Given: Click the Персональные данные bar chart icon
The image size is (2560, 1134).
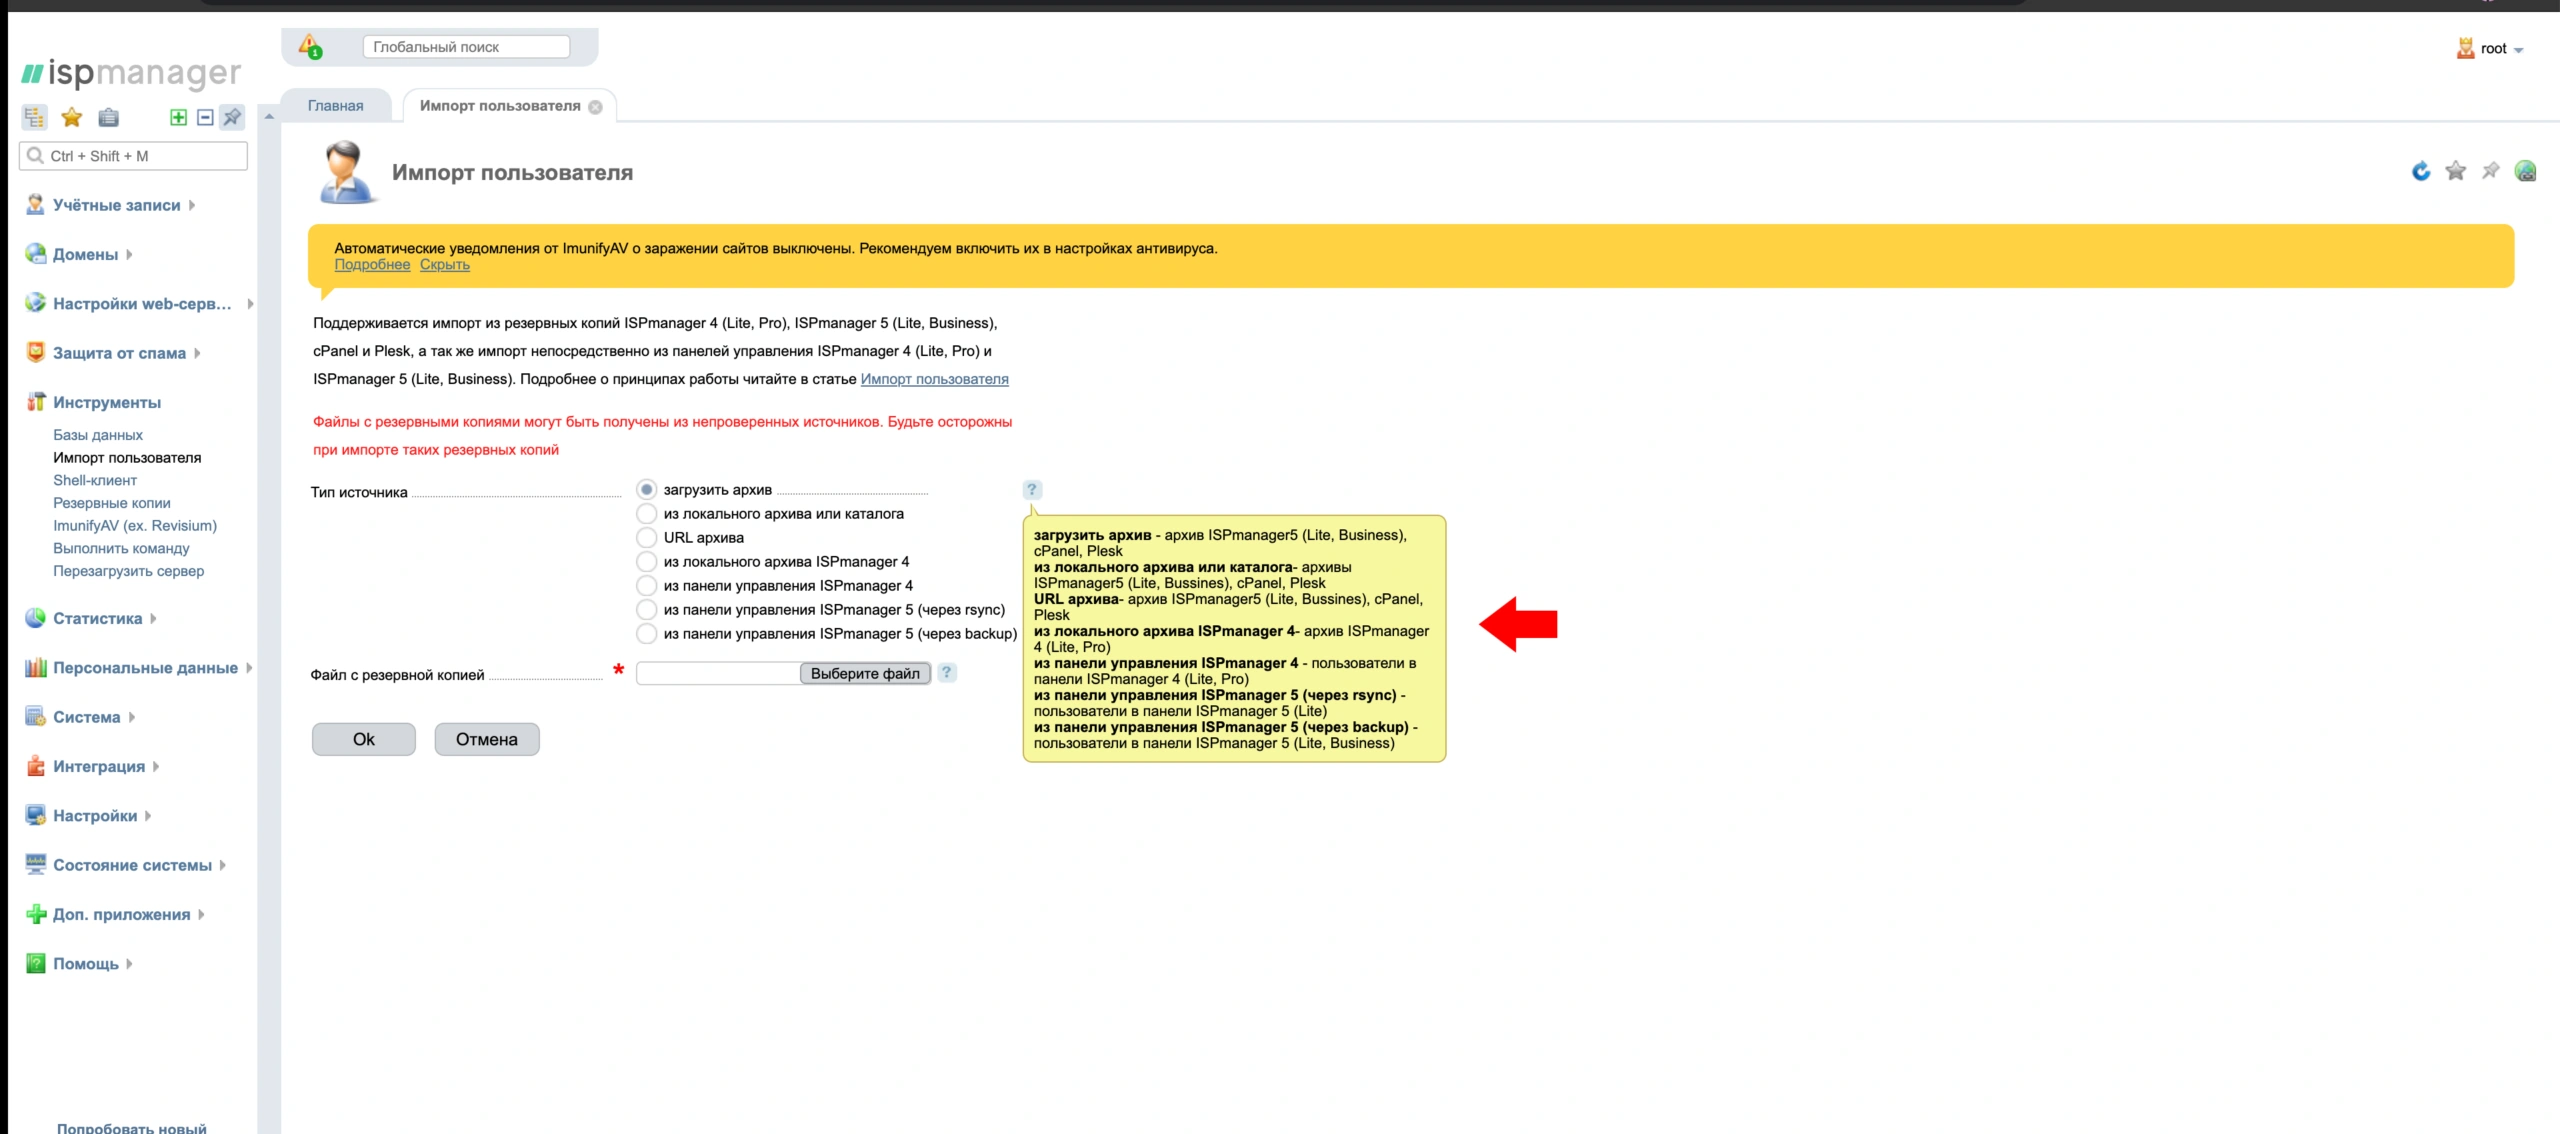Looking at the screenshot, I should [x=35, y=667].
